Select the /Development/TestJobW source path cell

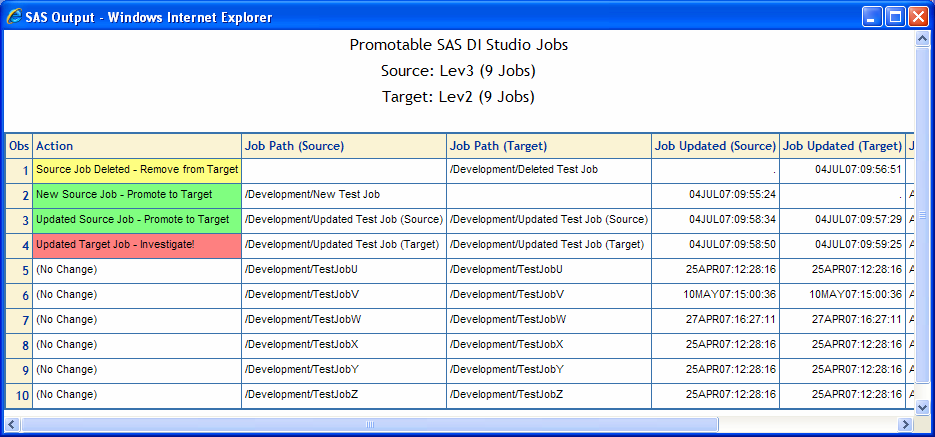[344, 321]
